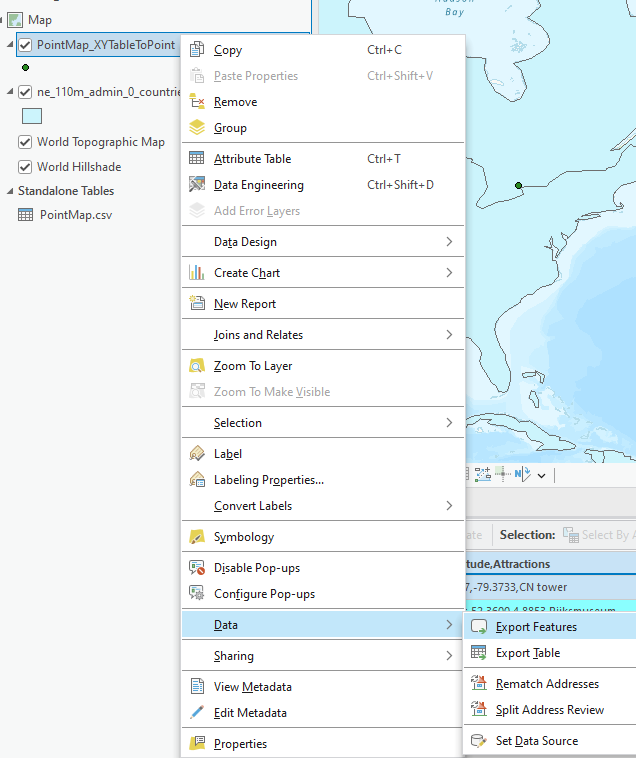Toggle World Topographic Map visibility checkbox
Image resolution: width=636 pixels, height=758 pixels.
[x=25, y=142]
